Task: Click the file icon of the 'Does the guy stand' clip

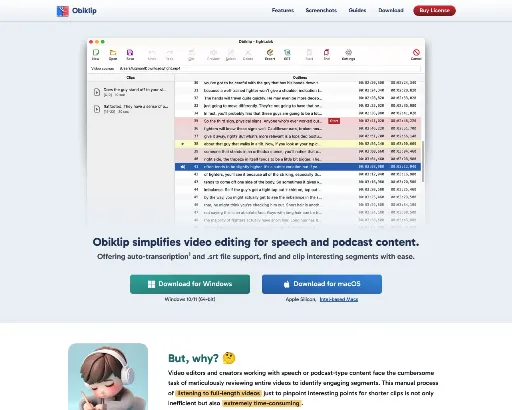Action: point(97,92)
